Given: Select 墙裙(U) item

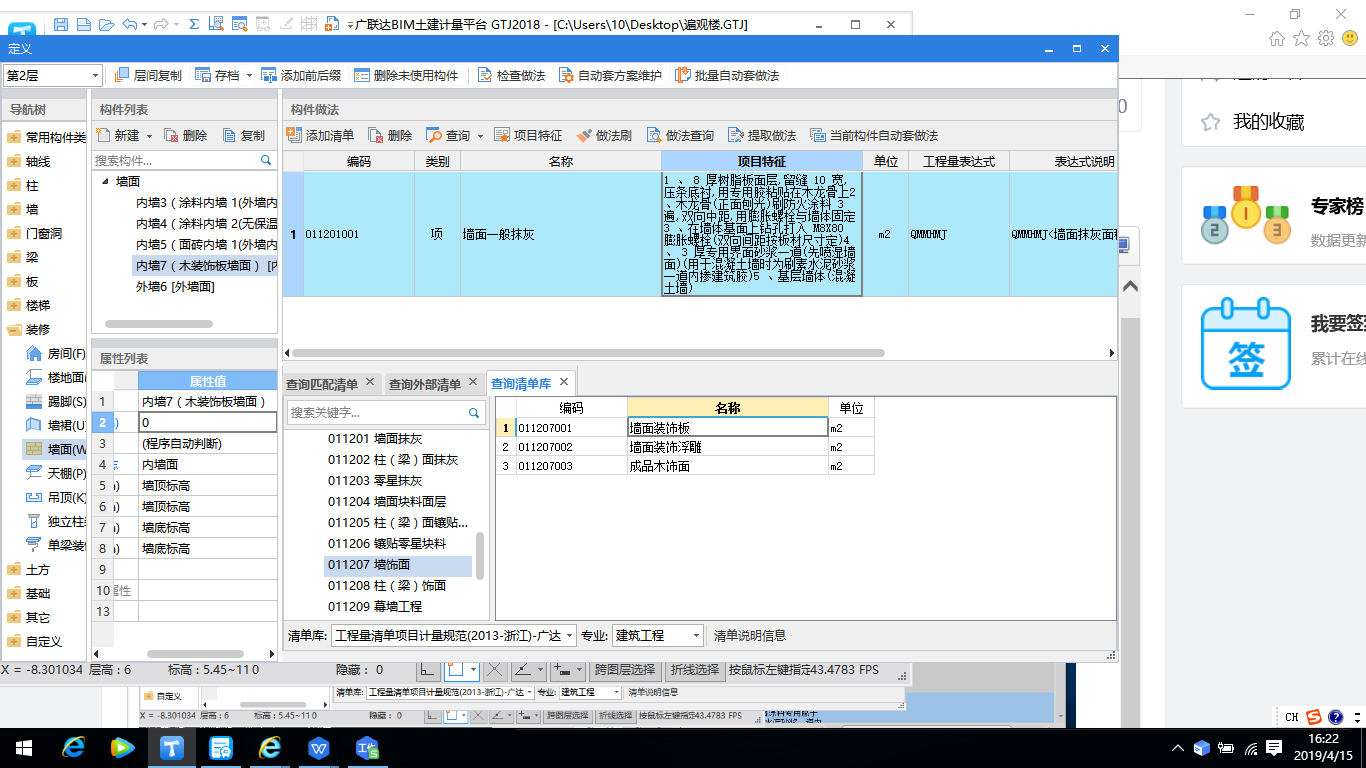Looking at the screenshot, I should (x=56, y=425).
